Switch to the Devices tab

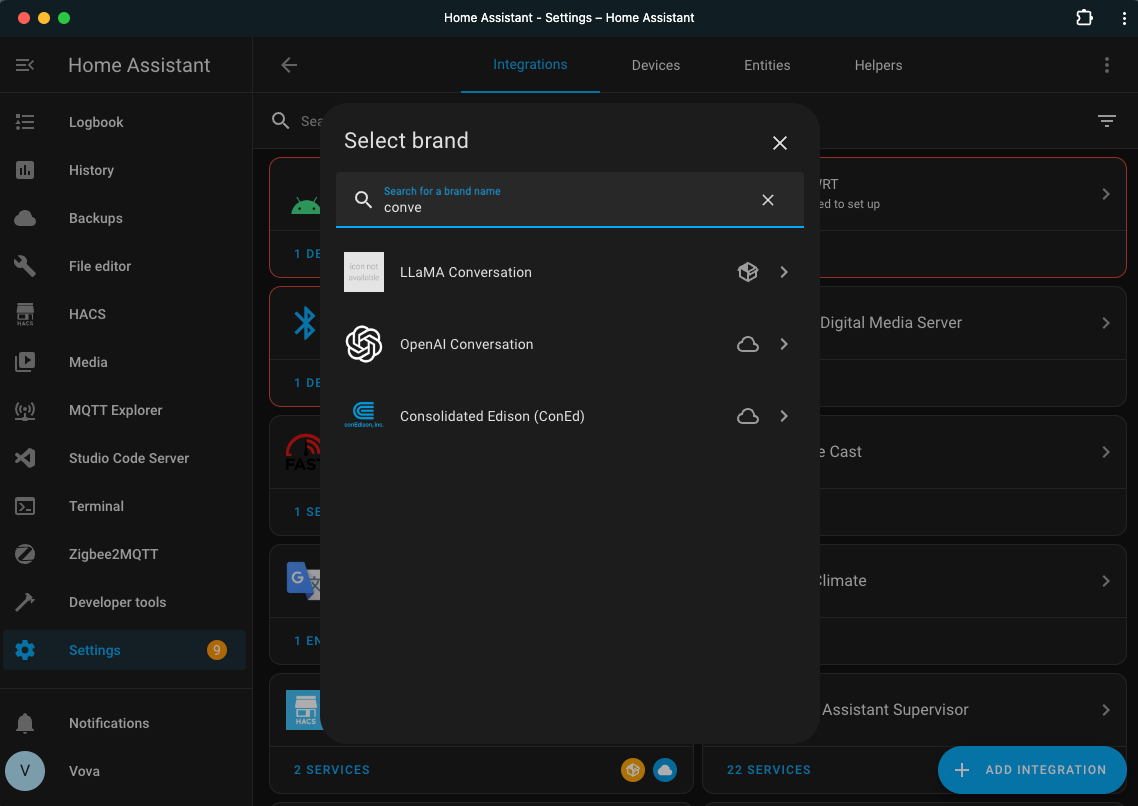click(x=655, y=65)
